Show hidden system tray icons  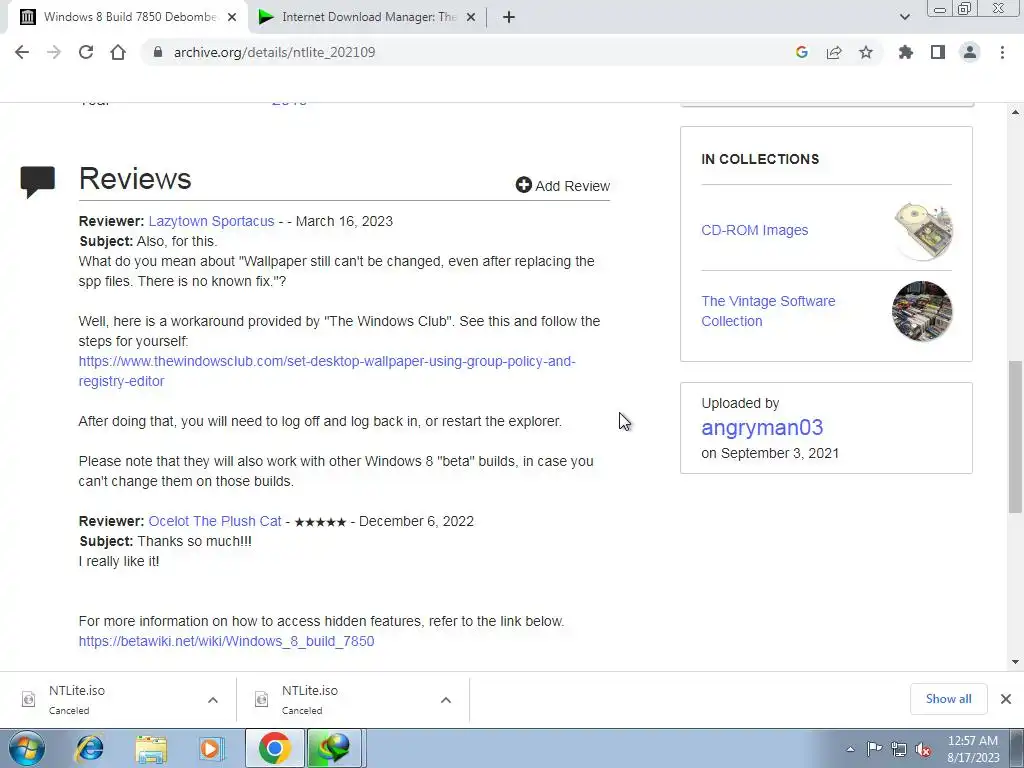[x=850, y=749]
